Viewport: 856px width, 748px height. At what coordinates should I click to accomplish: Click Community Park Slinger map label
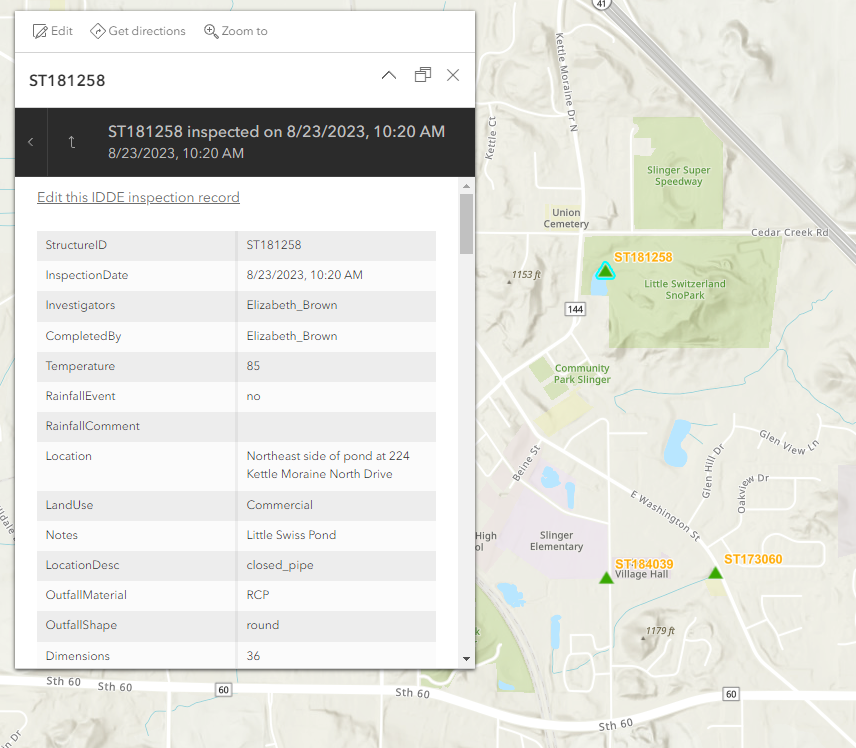tap(582, 374)
